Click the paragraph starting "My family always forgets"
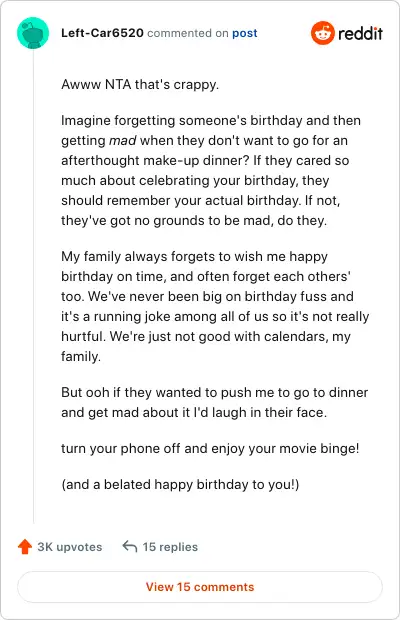 pos(215,306)
